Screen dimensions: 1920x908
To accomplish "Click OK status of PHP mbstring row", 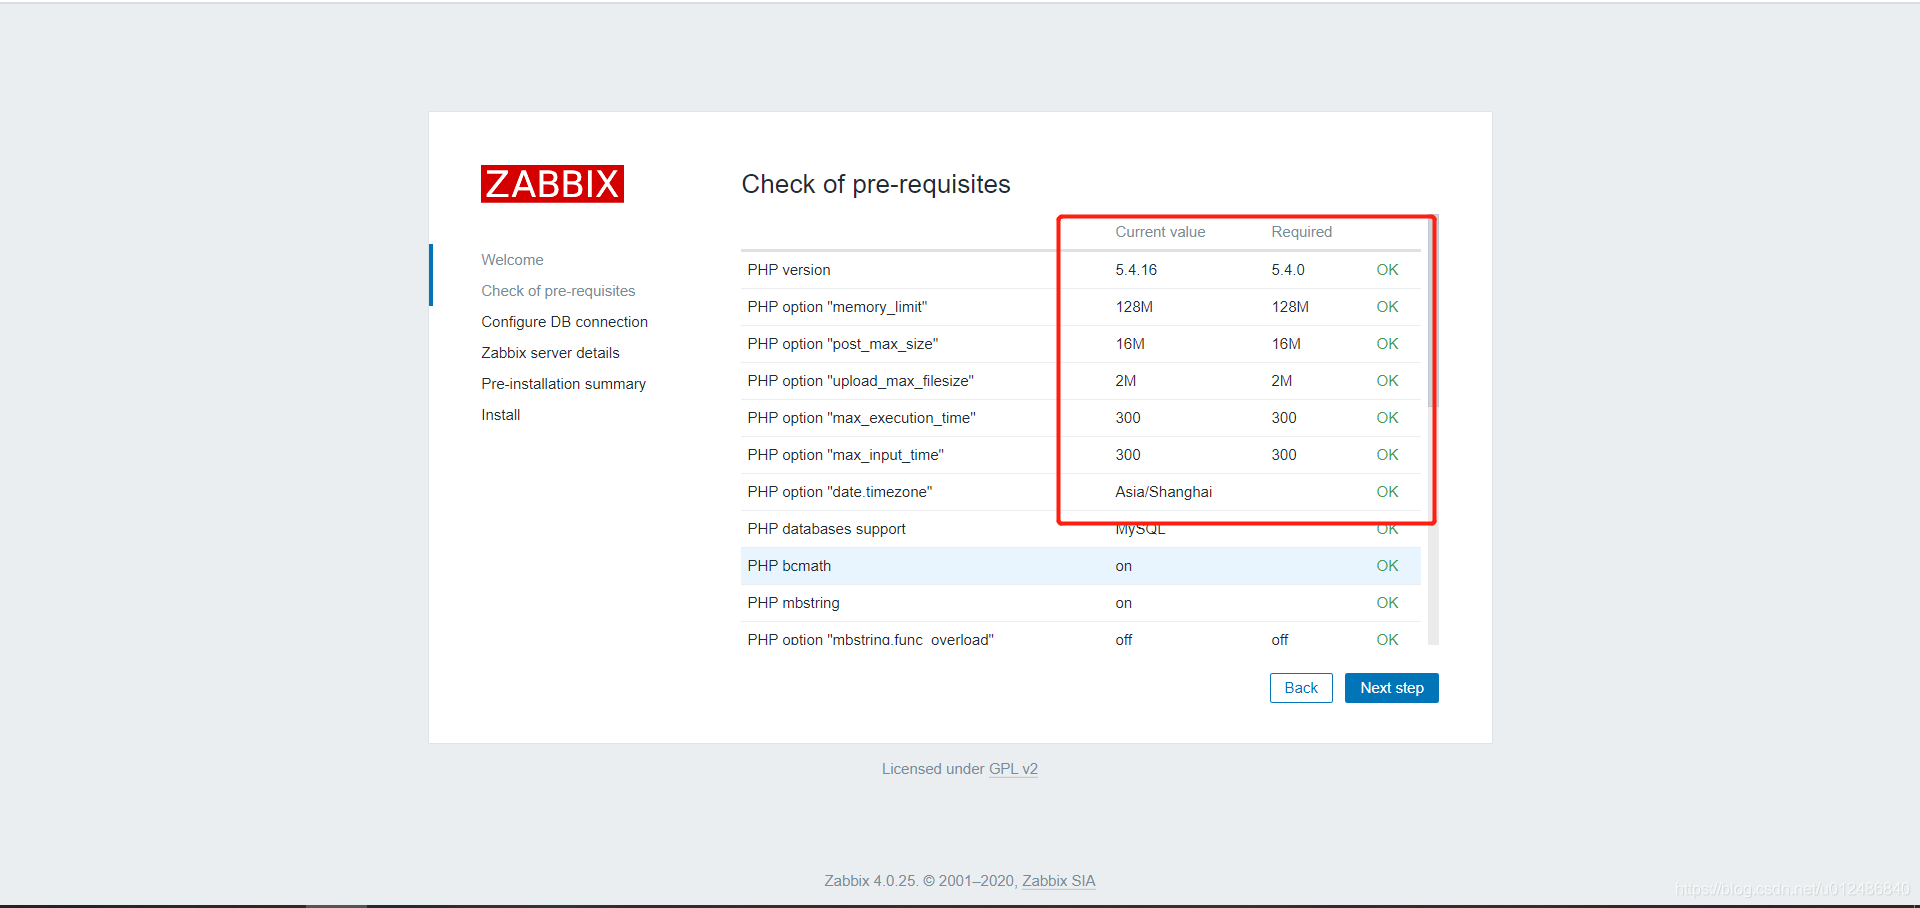I will coord(1387,603).
